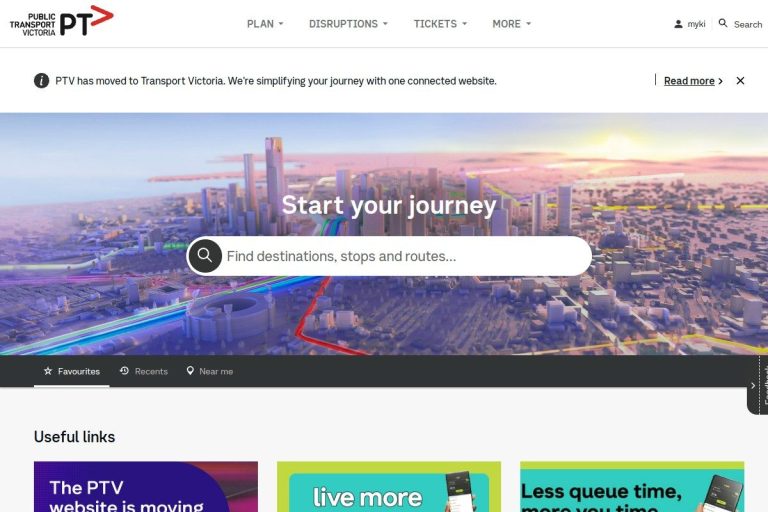Image resolution: width=768 pixels, height=512 pixels.
Task: Click the Public Transport Victoria logo
Action: click(x=62, y=21)
